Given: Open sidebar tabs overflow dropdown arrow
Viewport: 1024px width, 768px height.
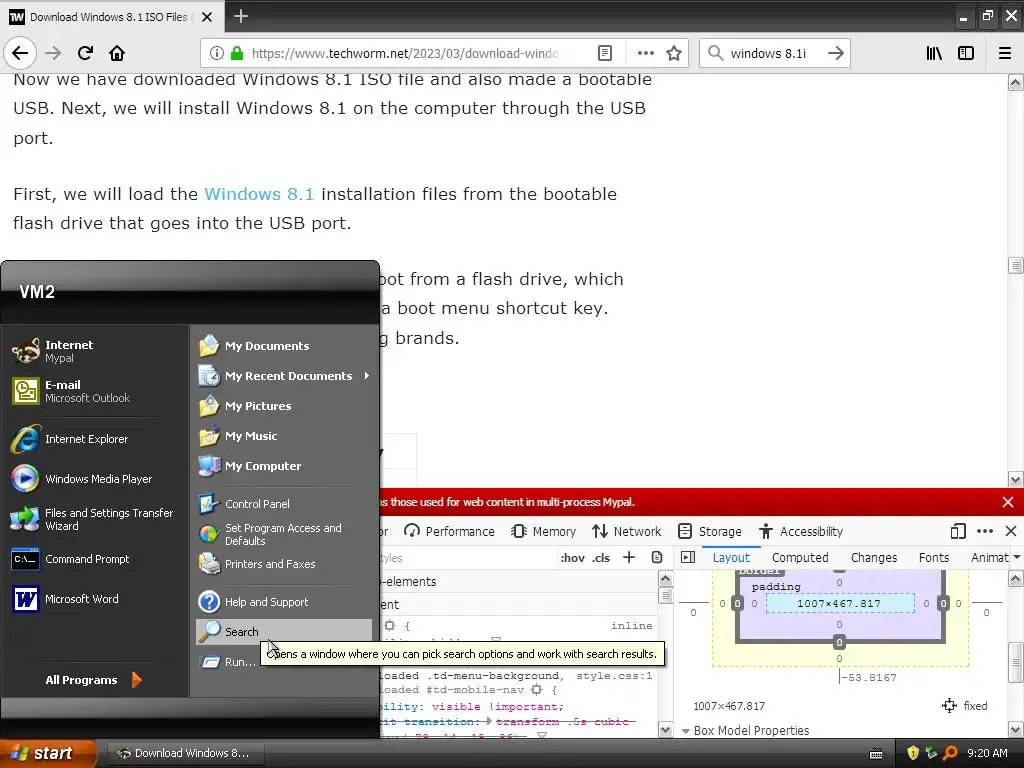Looking at the screenshot, I should 1016,557.
